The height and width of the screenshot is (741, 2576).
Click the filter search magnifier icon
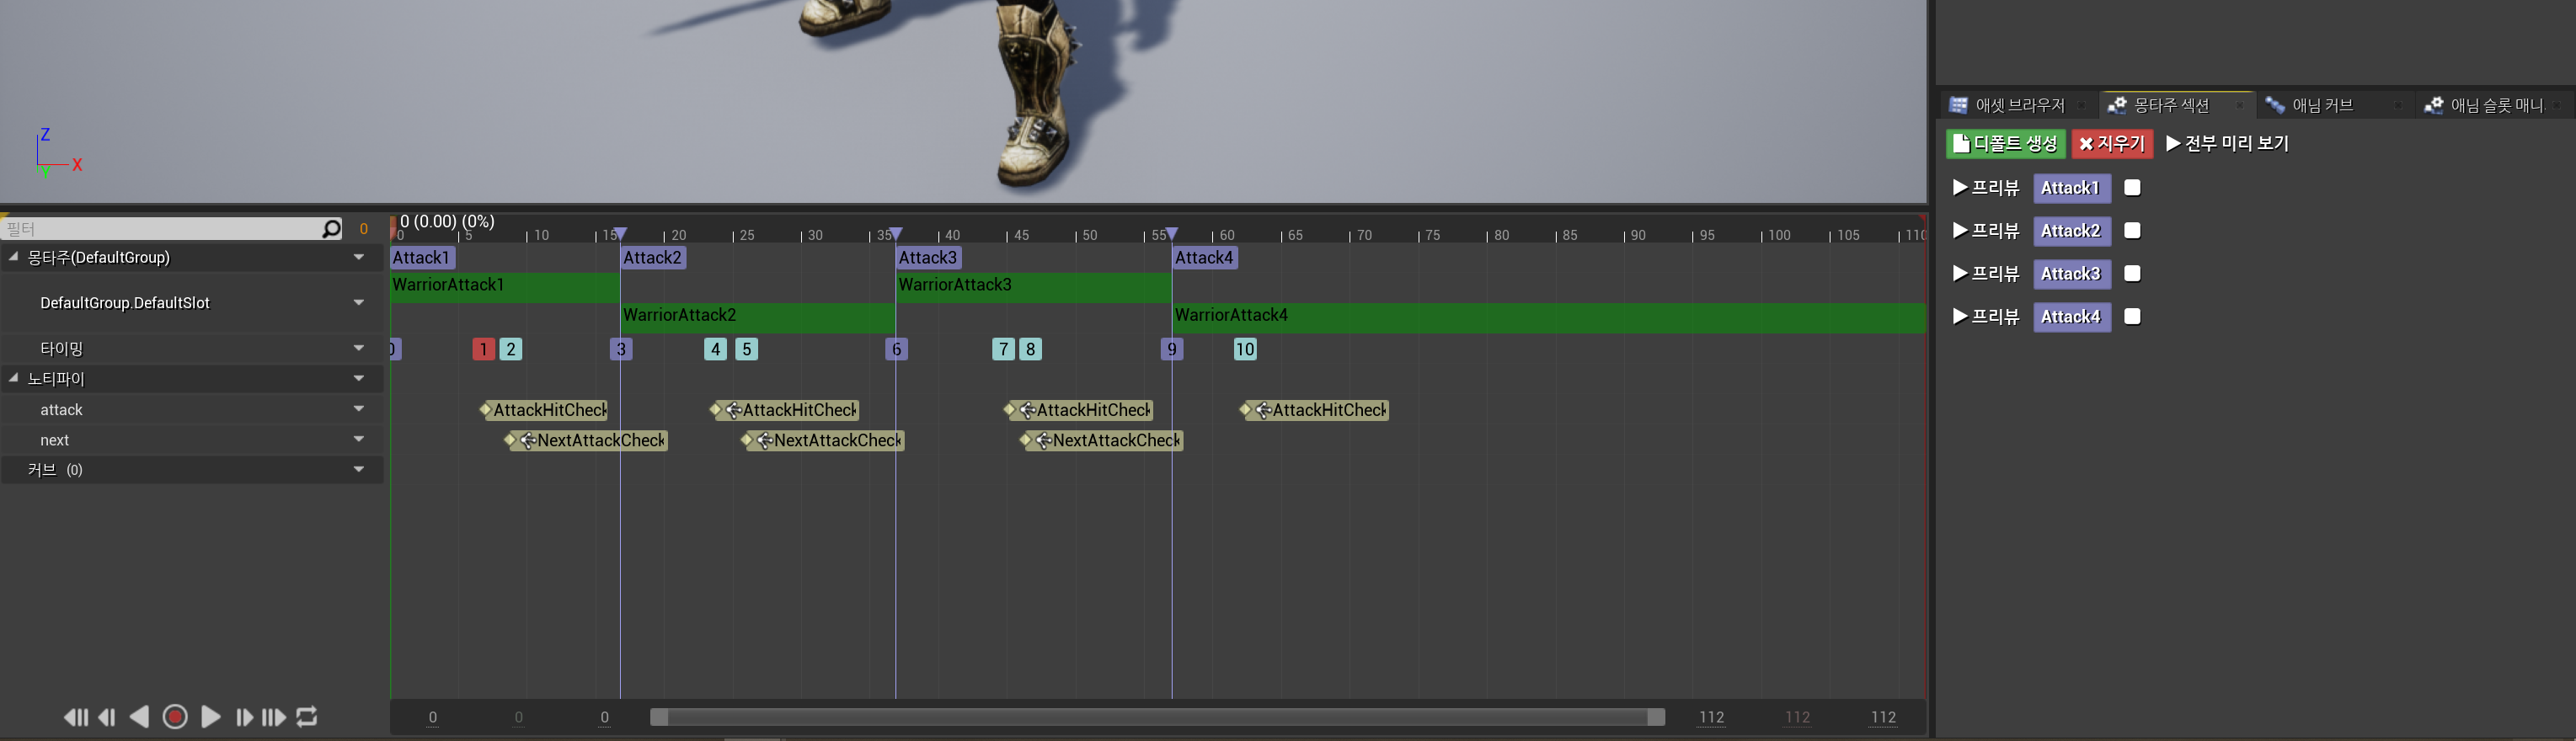pyautogui.click(x=331, y=229)
